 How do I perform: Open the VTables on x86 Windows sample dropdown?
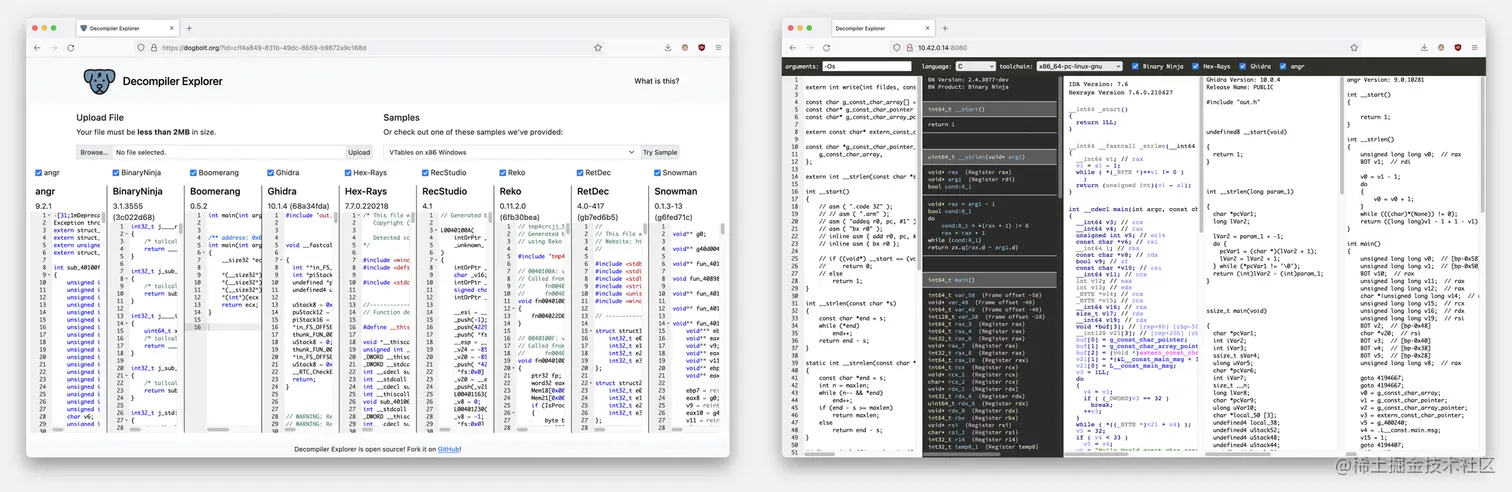click(510, 152)
